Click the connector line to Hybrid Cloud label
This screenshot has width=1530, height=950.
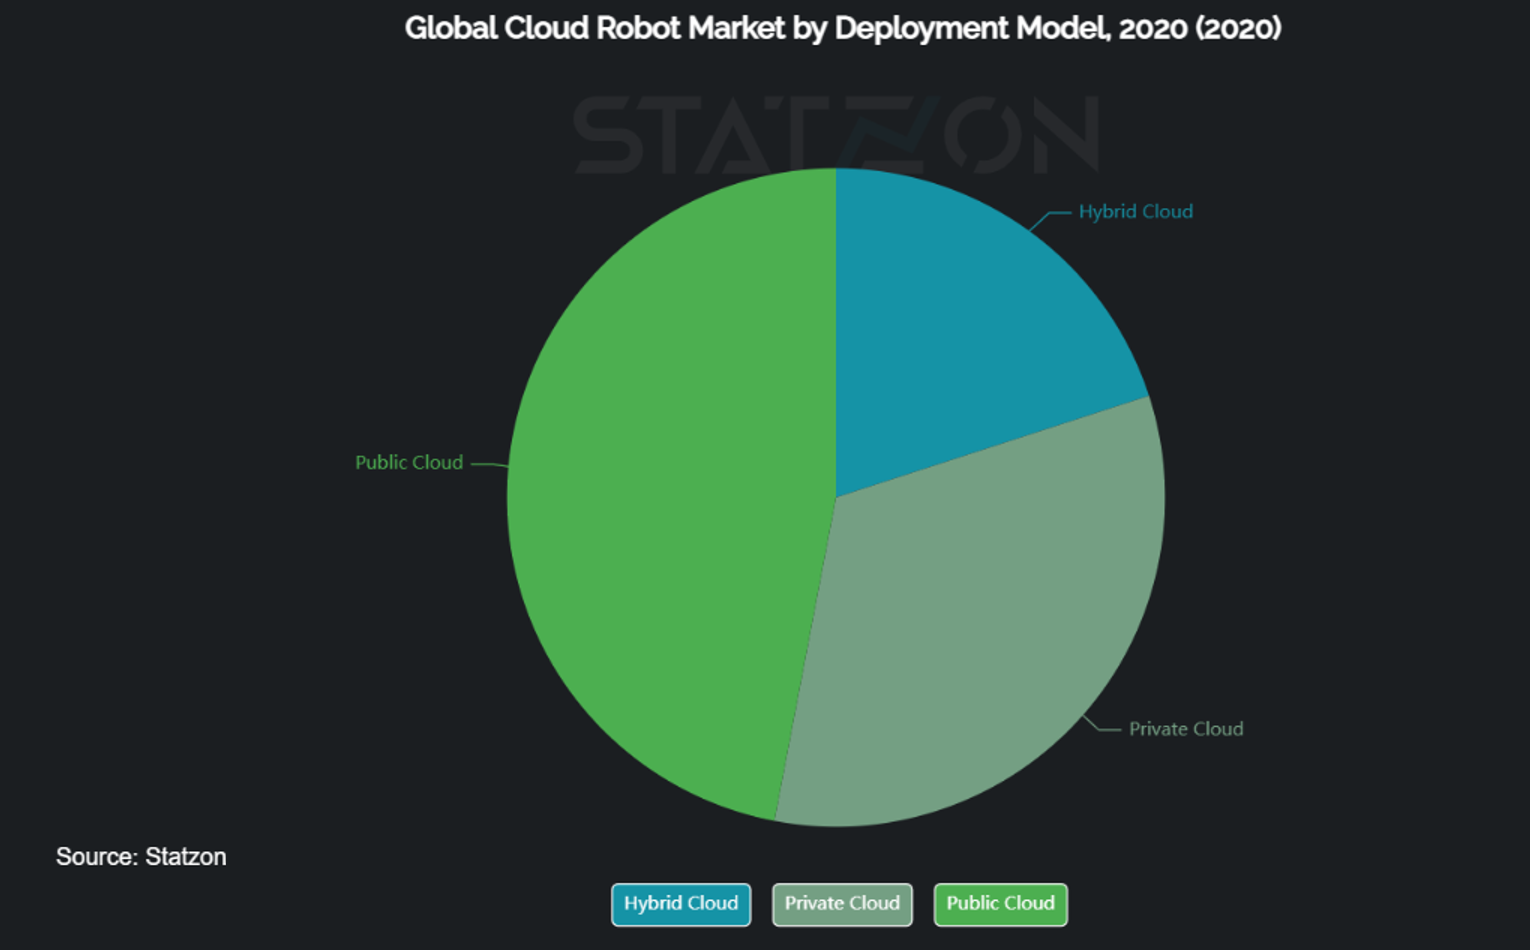pyautogui.click(x=1049, y=216)
